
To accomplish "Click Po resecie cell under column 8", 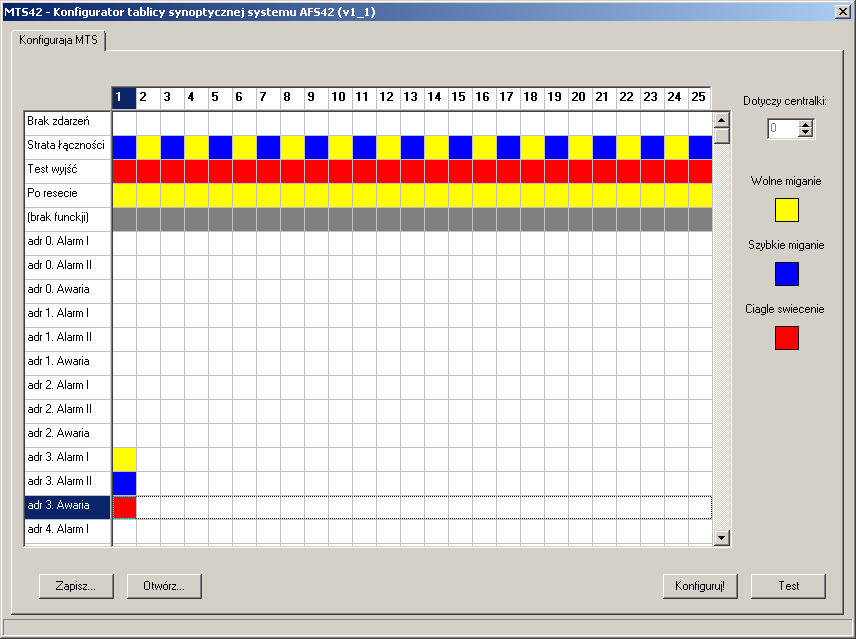I will (293, 195).
